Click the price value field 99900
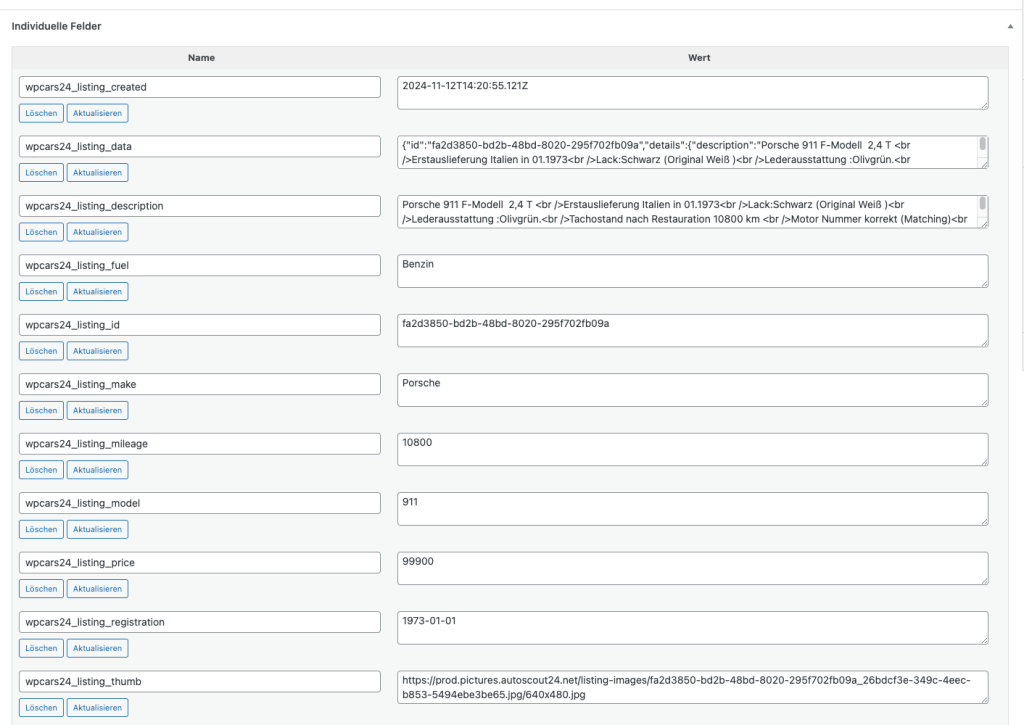 pyautogui.click(x=691, y=568)
